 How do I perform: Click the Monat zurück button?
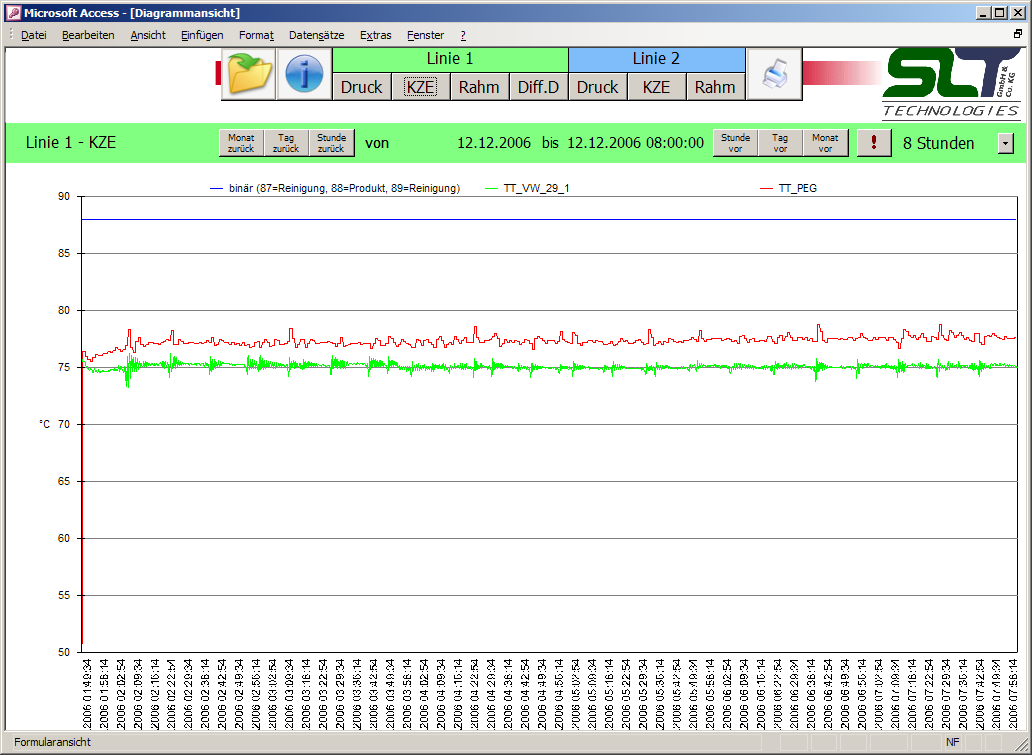click(240, 143)
